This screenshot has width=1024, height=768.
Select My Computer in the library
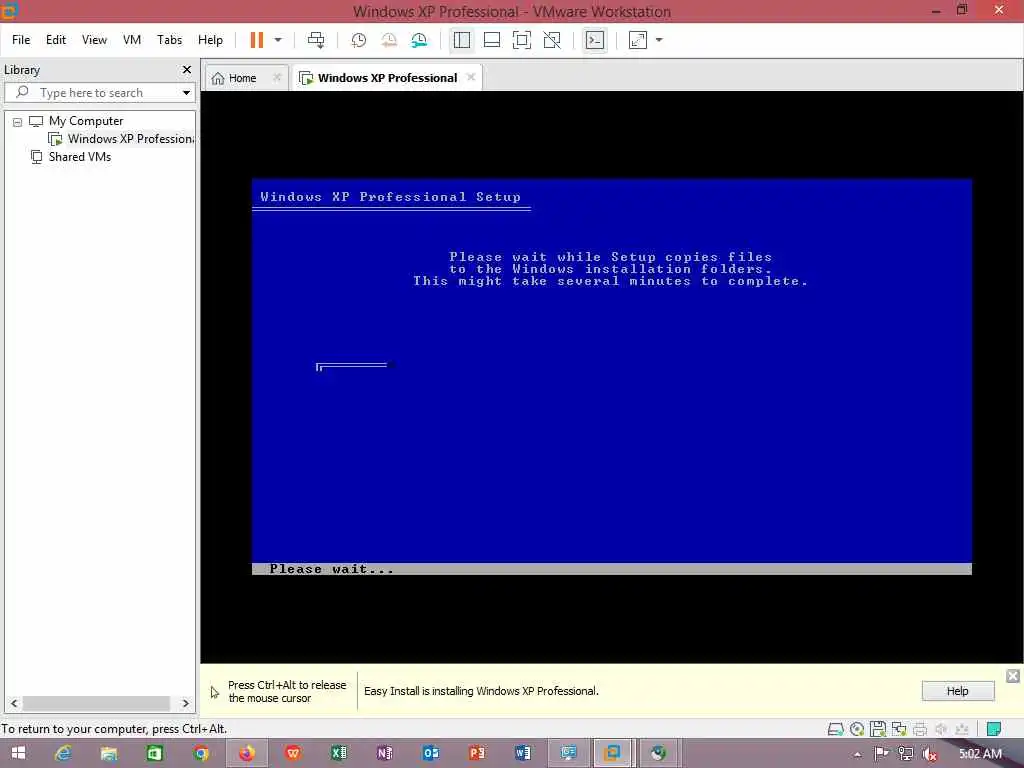(x=86, y=121)
